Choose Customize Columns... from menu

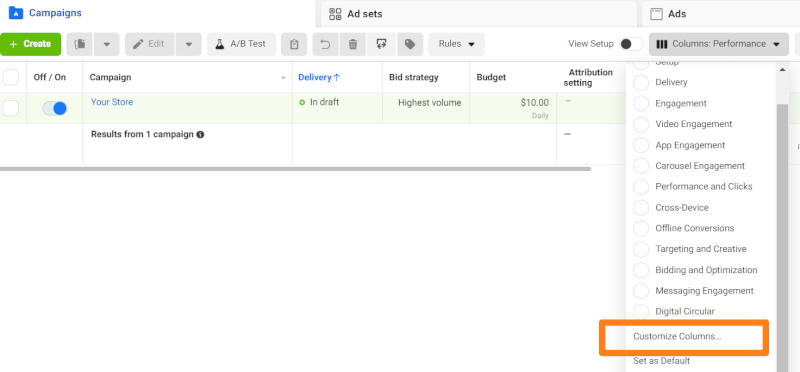coord(677,337)
